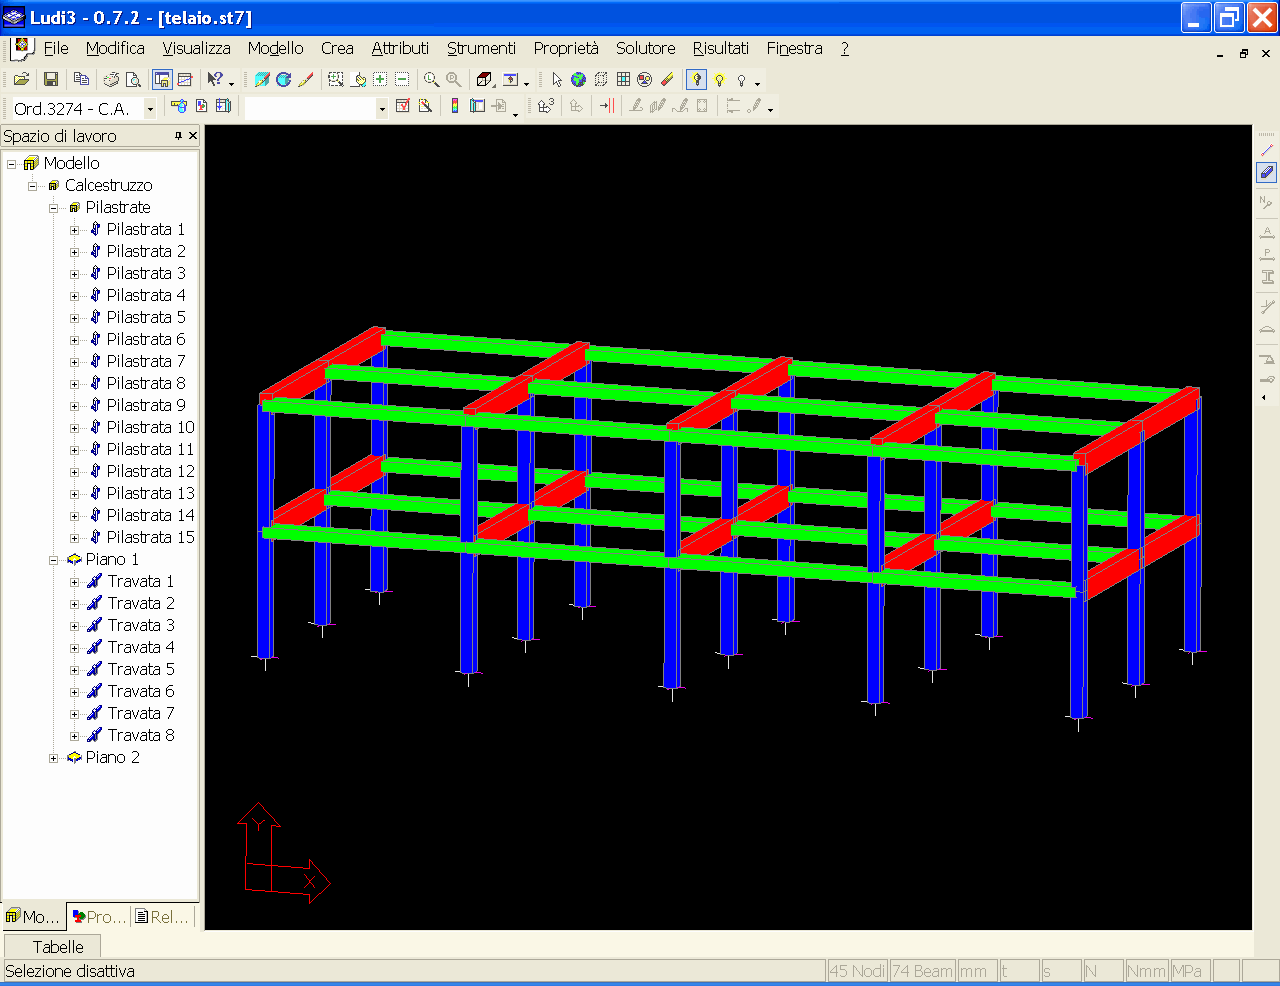Click the eraser icon in top toolbar
1280x986 pixels.
[x=667, y=79]
